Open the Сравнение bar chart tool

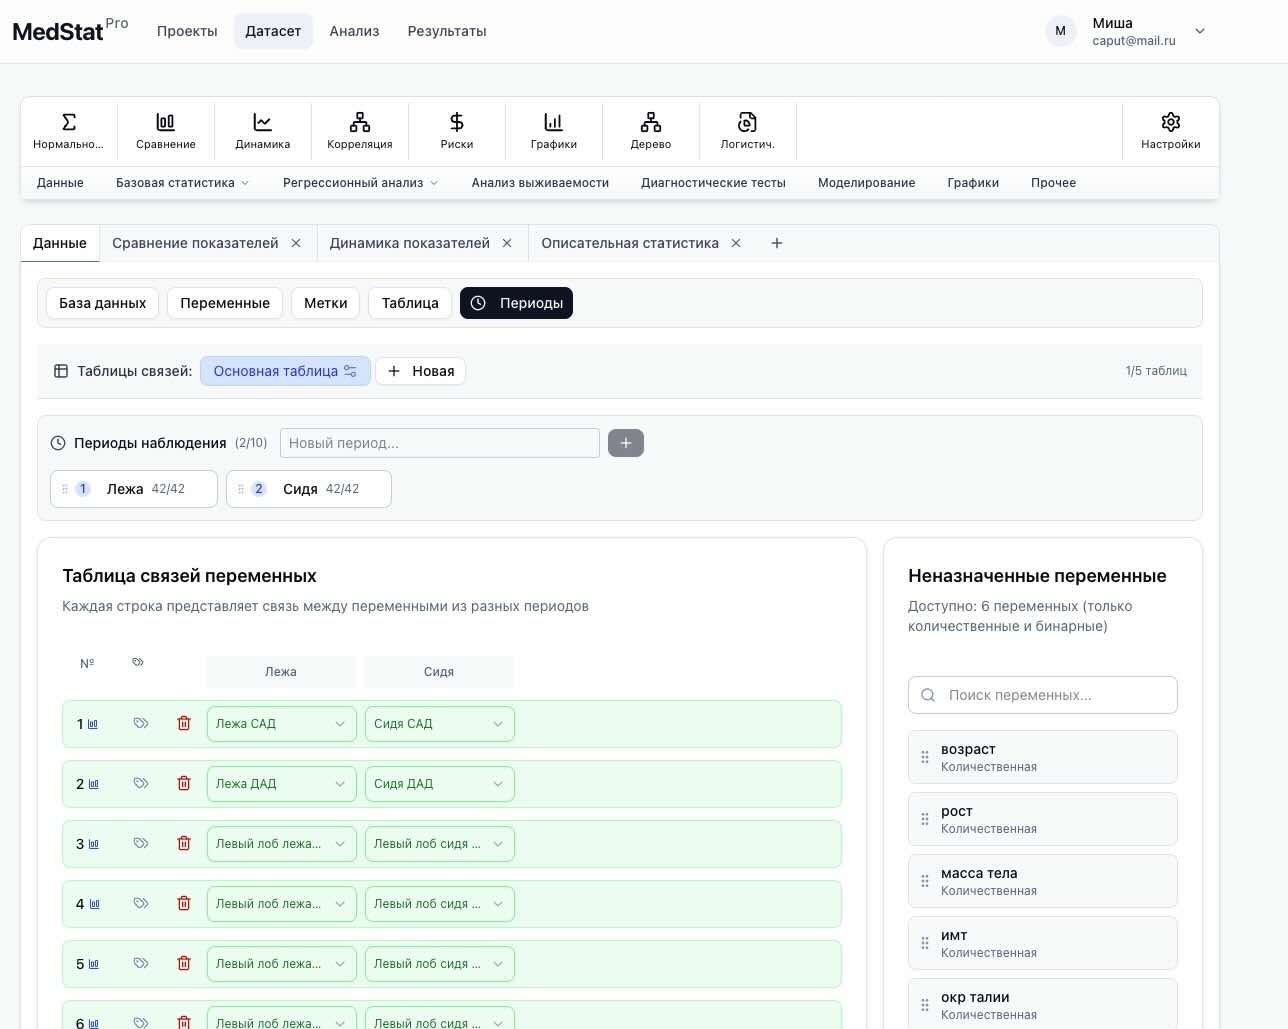[x=165, y=130]
